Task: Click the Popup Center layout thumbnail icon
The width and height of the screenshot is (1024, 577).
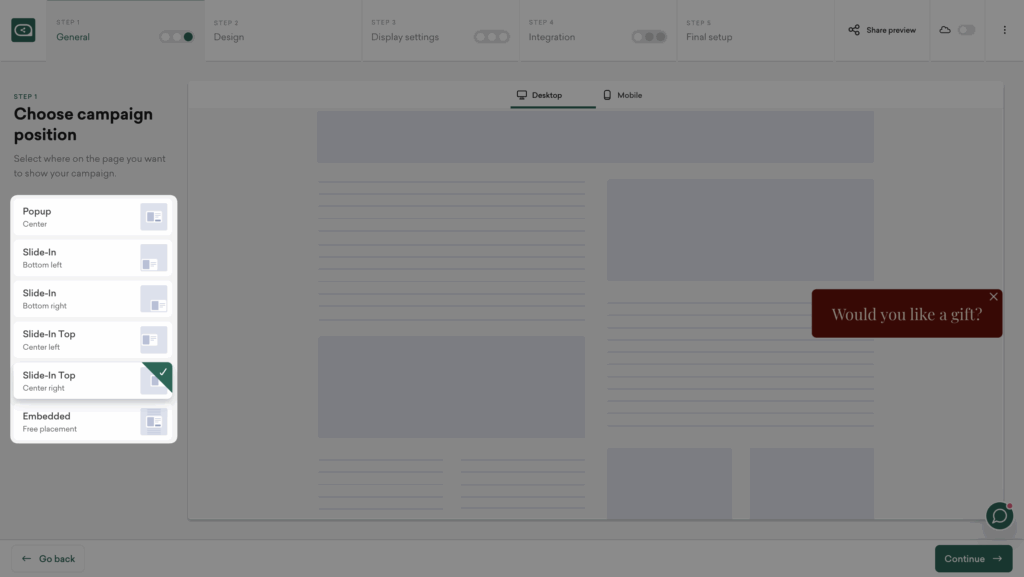Action: point(153,217)
